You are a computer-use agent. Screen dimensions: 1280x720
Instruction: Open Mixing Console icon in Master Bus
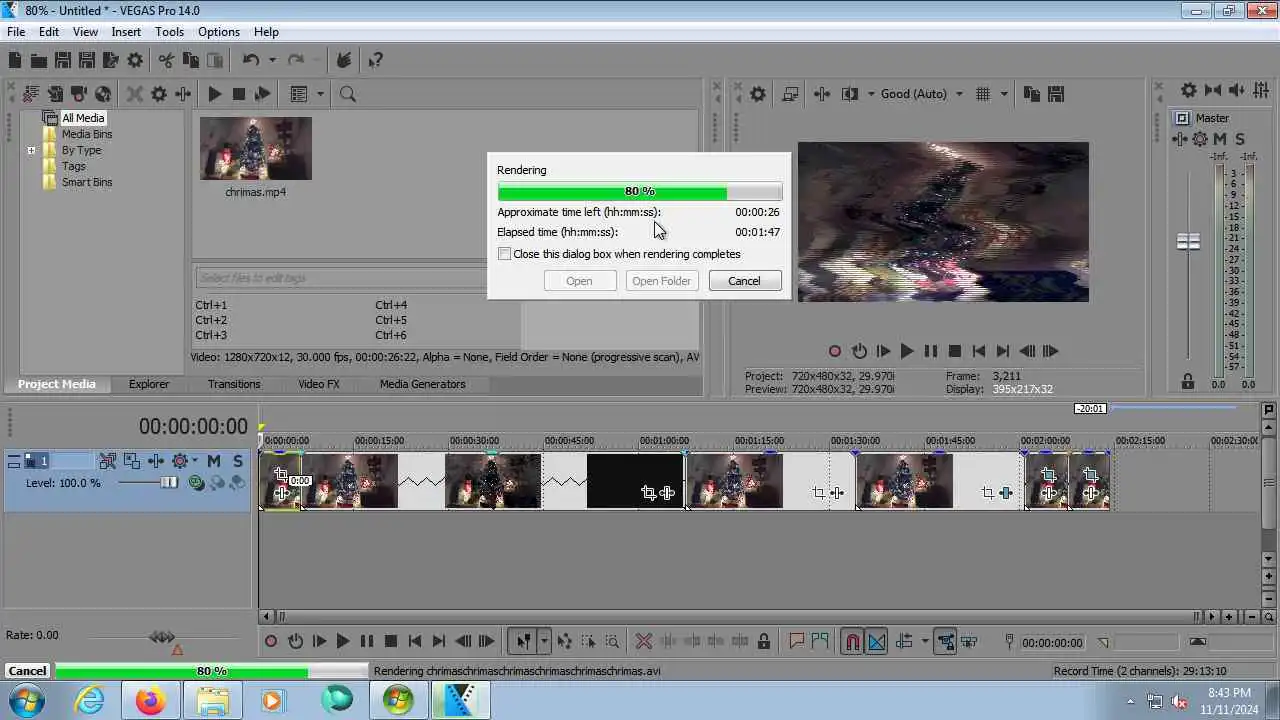1260,90
